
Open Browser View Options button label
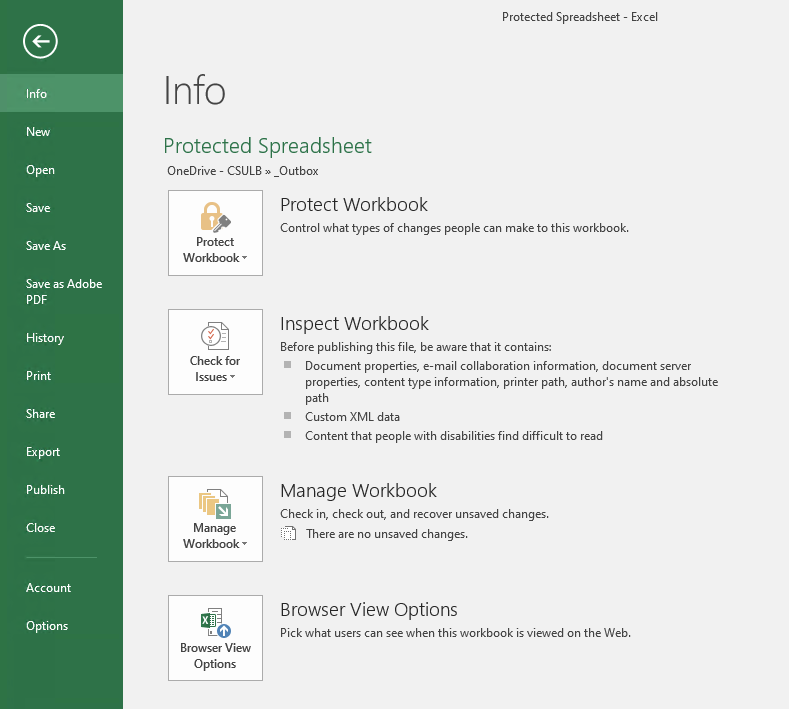(215, 656)
